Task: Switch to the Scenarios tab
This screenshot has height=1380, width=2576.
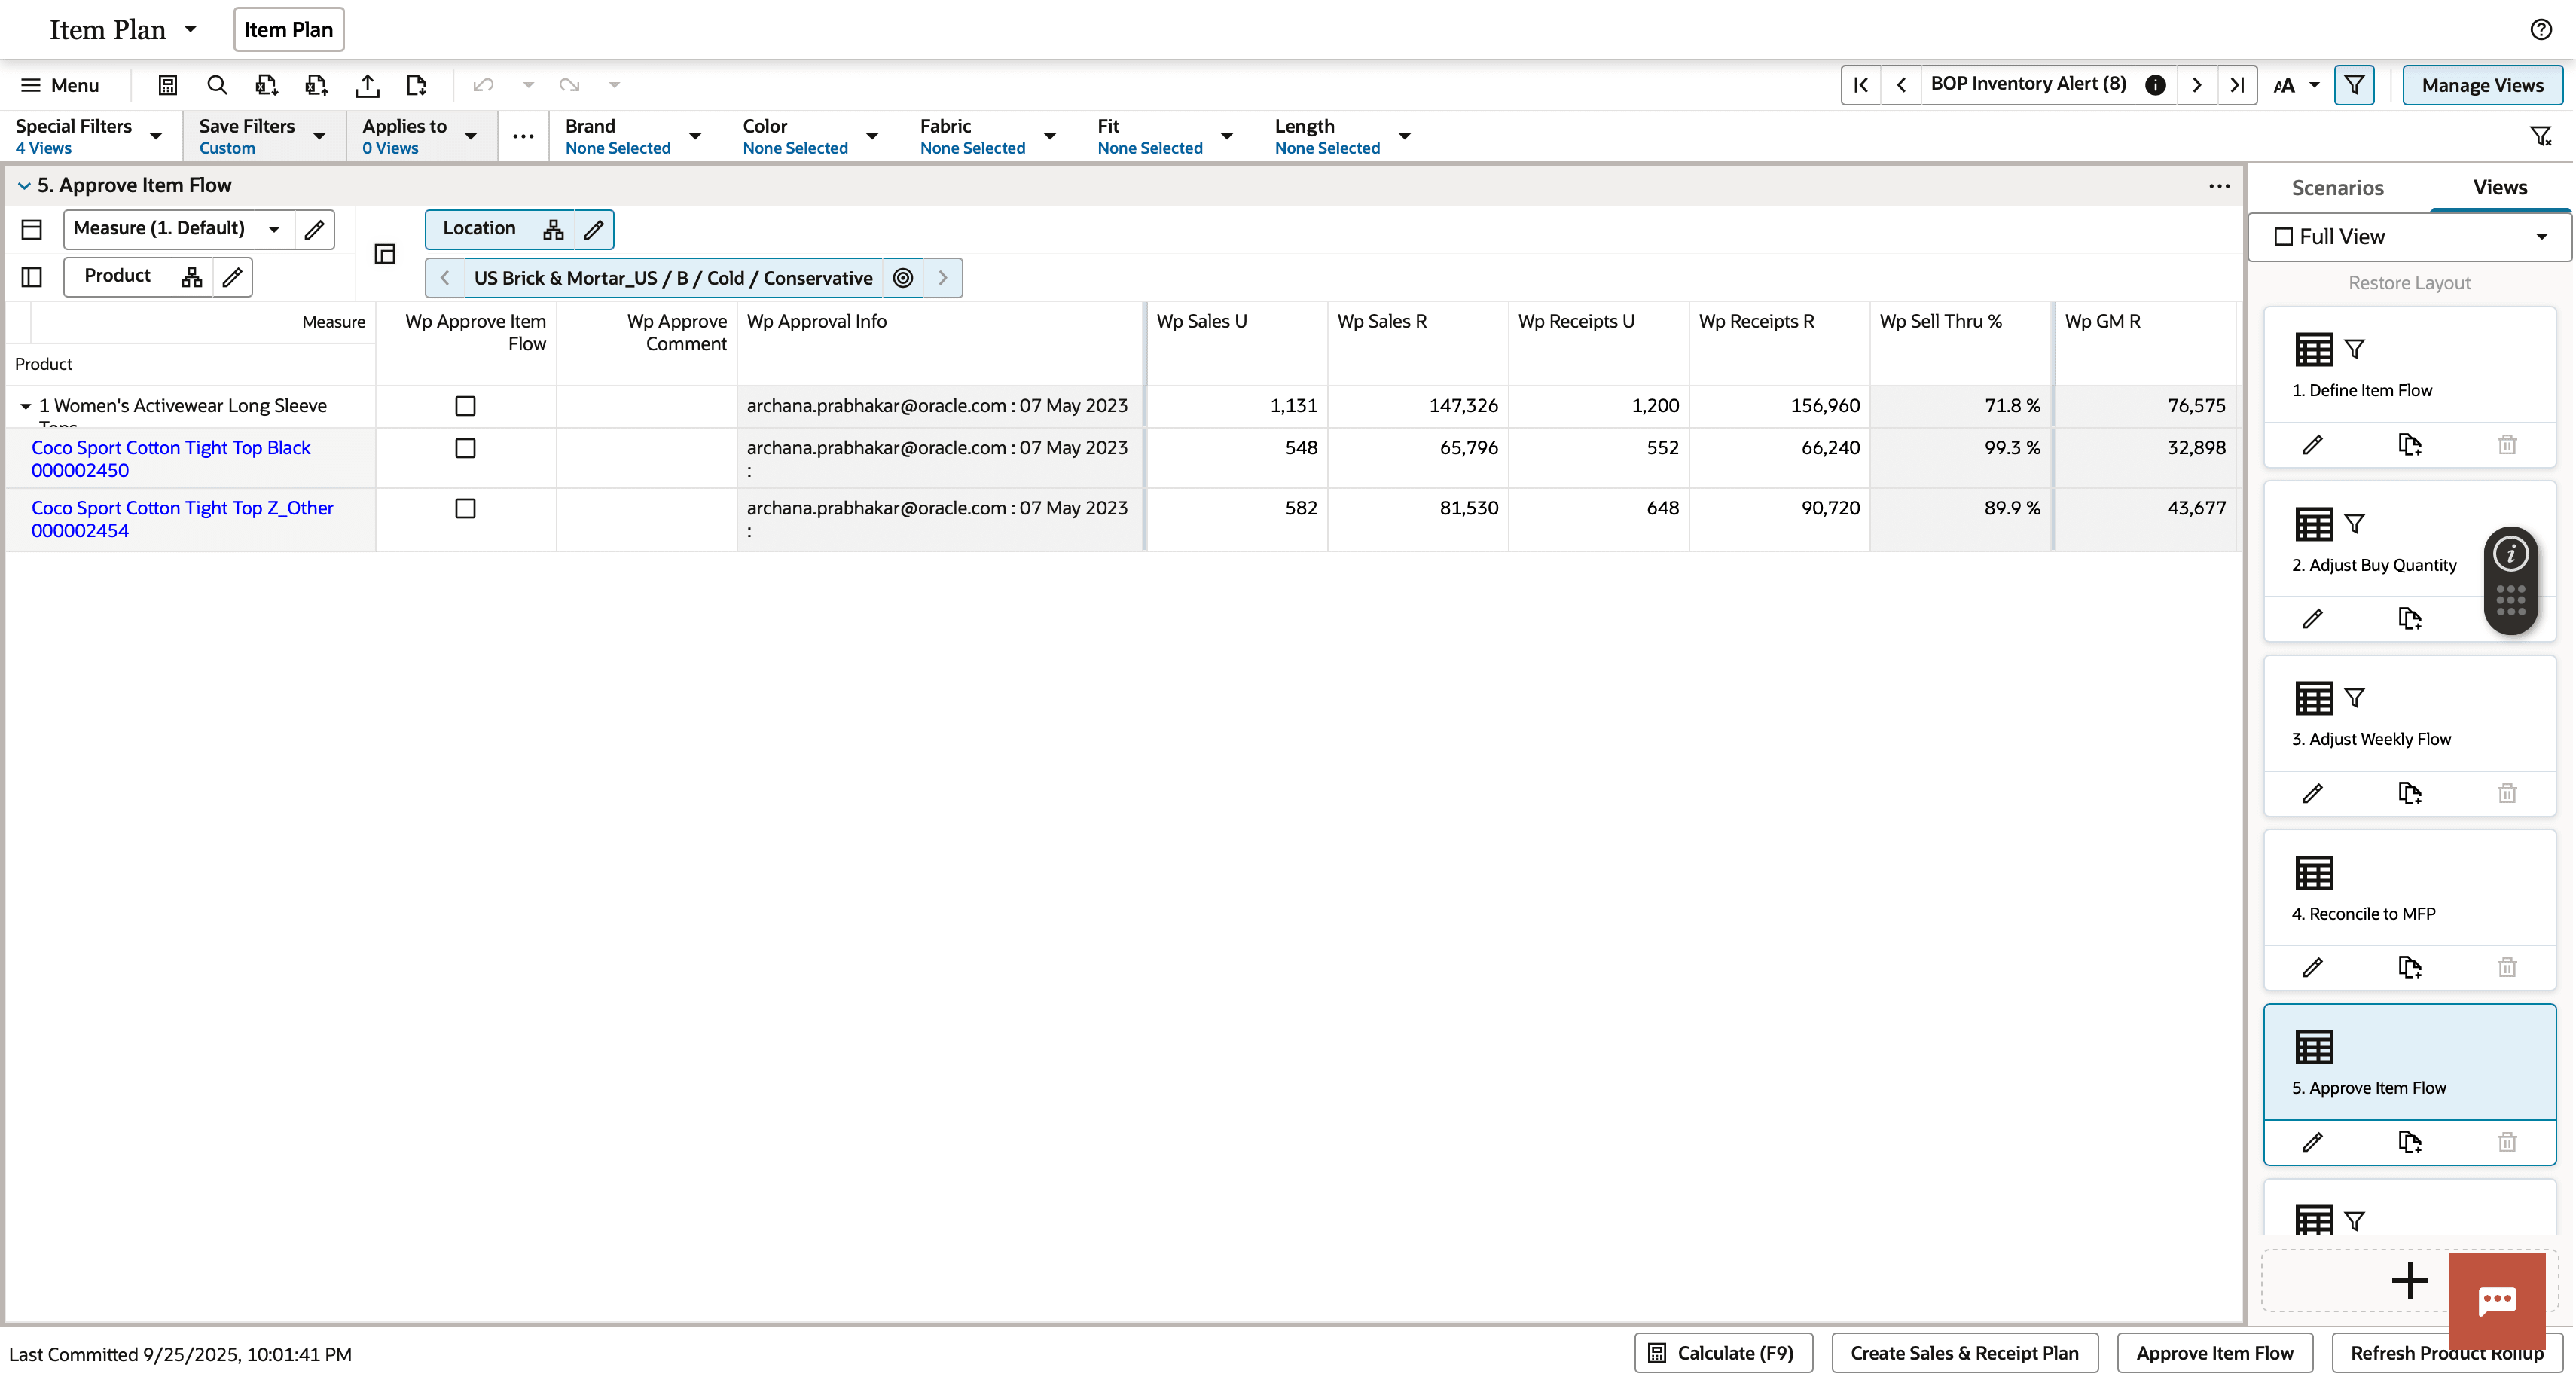Action: (x=2337, y=187)
